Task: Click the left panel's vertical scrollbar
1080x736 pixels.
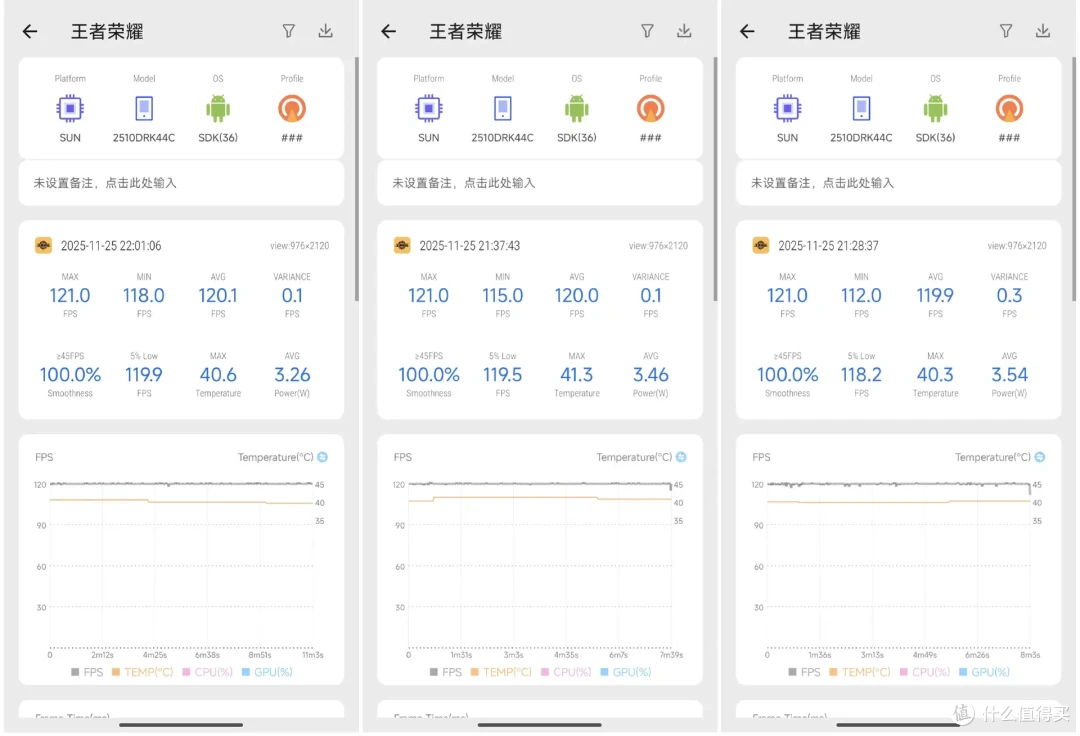Action: click(357, 179)
